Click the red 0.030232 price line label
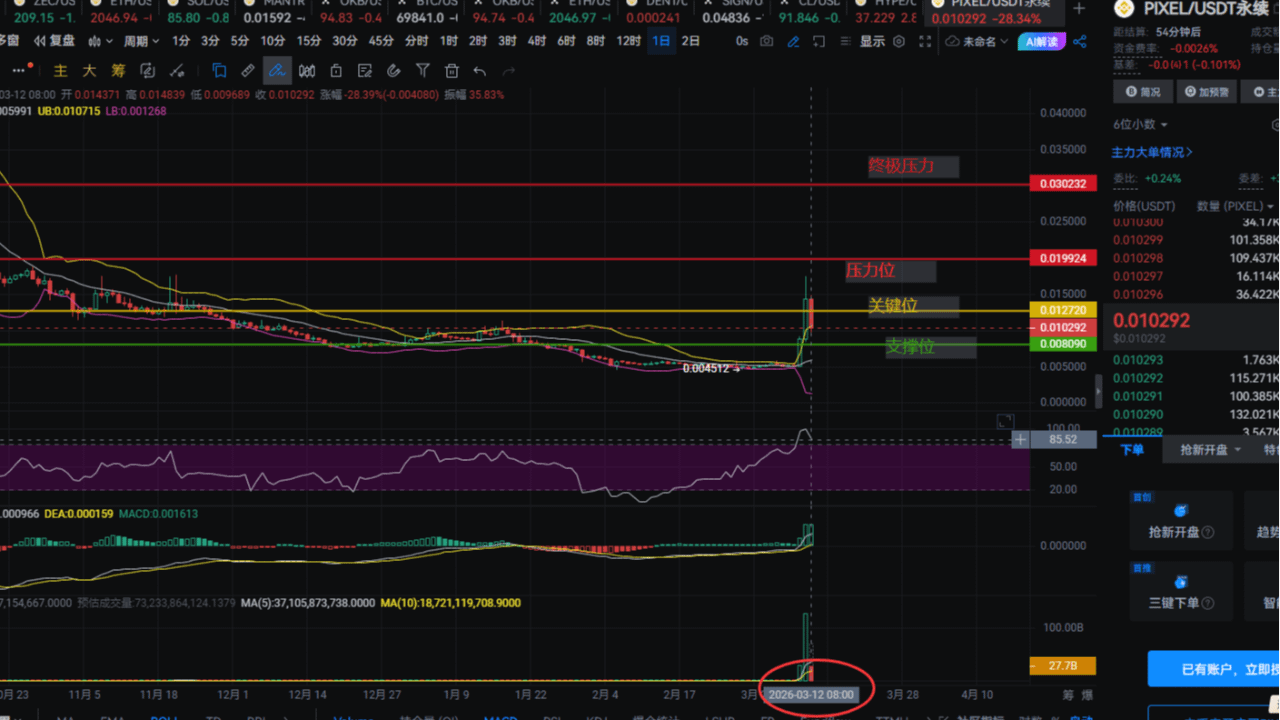Screen dimensions: 1280x720 click(x=1062, y=184)
